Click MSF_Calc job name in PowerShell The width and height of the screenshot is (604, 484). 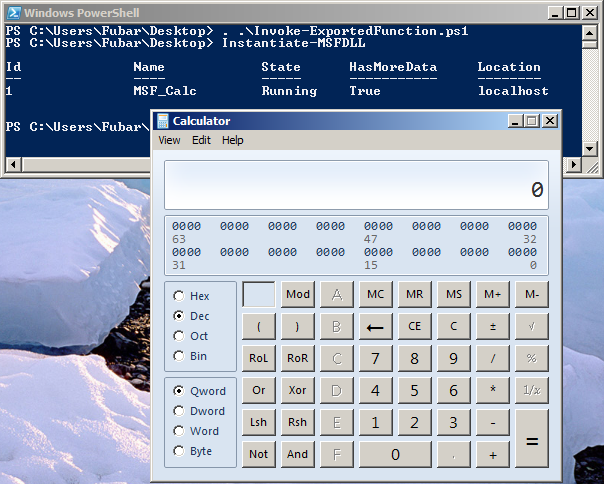pos(165,91)
